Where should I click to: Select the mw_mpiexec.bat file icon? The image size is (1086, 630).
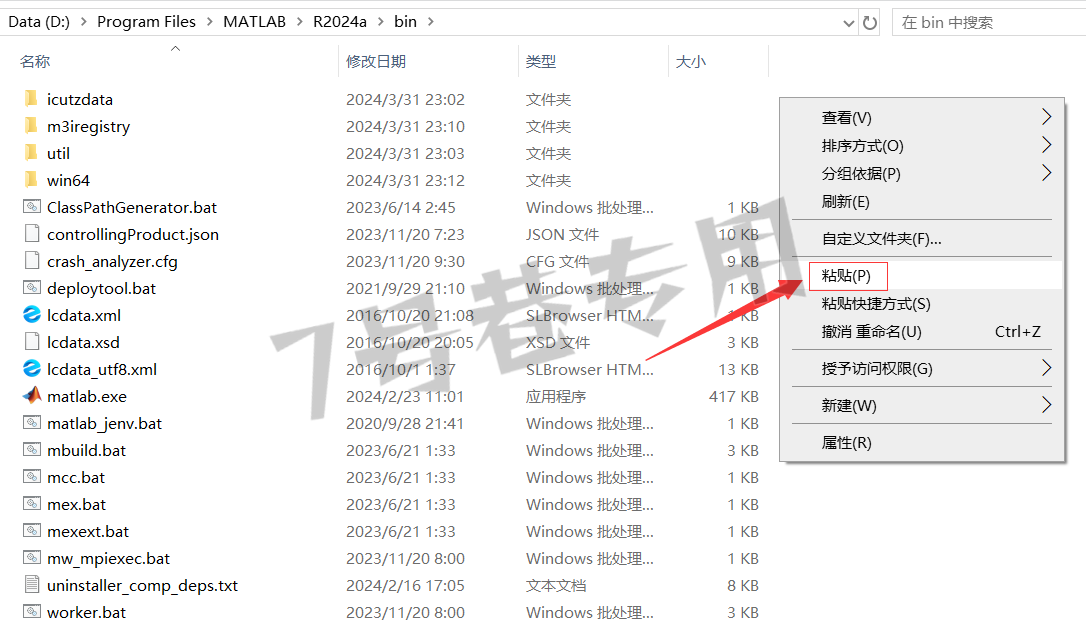32,558
